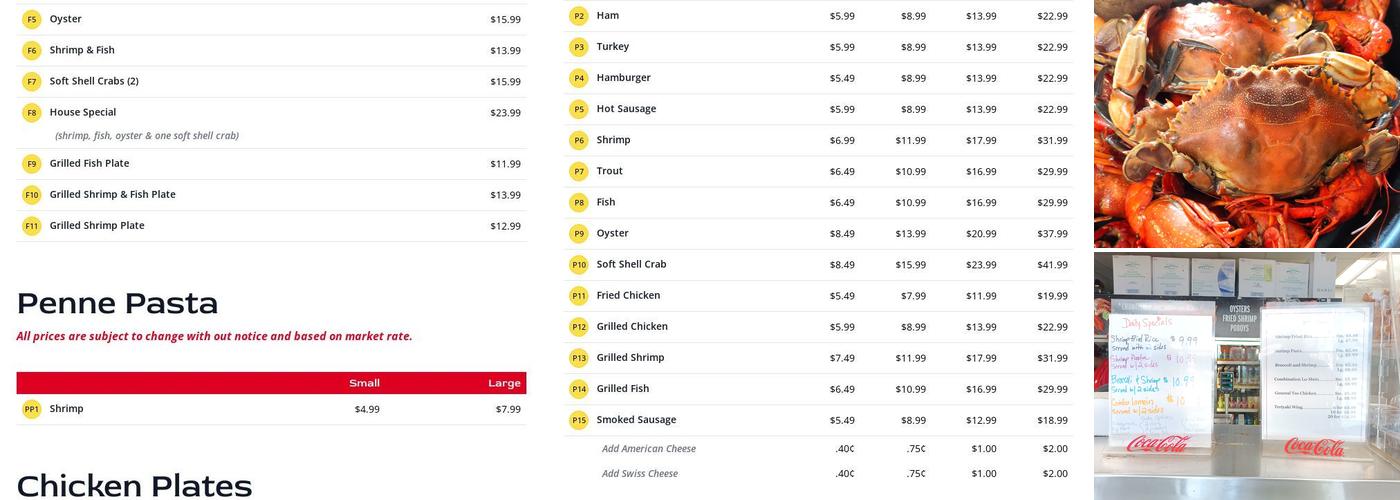1400x500 pixels.
Task: Click the P6 Shrimp po-boy badge
Action: tap(579, 140)
